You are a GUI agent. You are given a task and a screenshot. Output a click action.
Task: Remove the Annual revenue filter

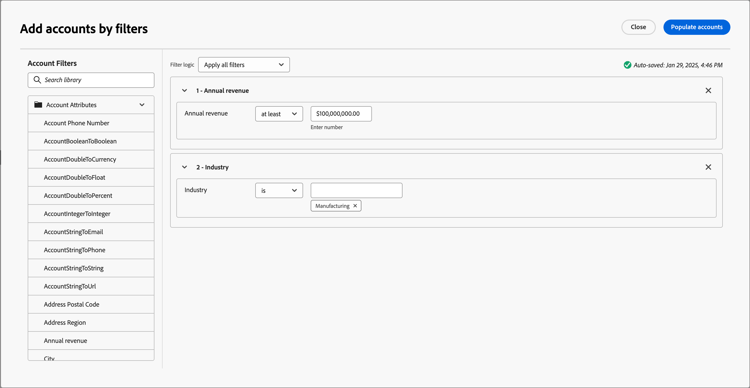[x=708, y=90]
